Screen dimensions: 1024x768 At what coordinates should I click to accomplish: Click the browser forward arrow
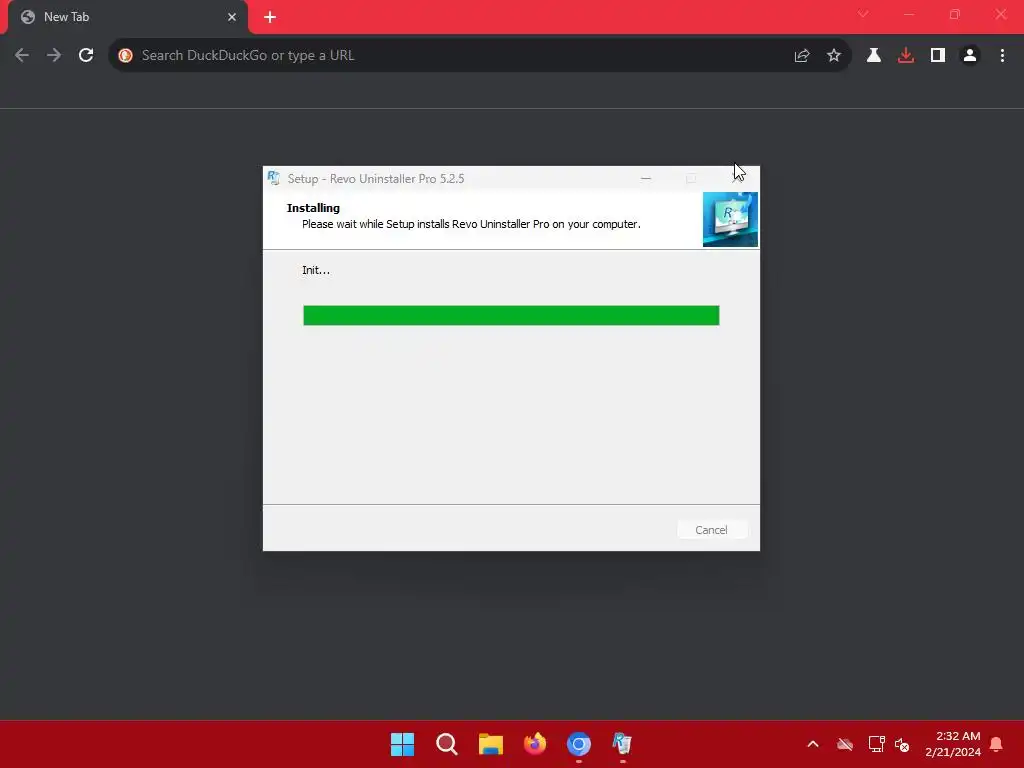click(x=54, y=56)
